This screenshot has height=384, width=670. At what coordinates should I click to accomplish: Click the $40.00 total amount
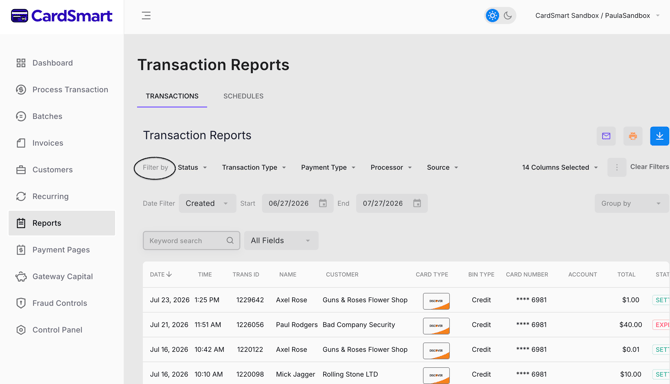coord(630,325)
